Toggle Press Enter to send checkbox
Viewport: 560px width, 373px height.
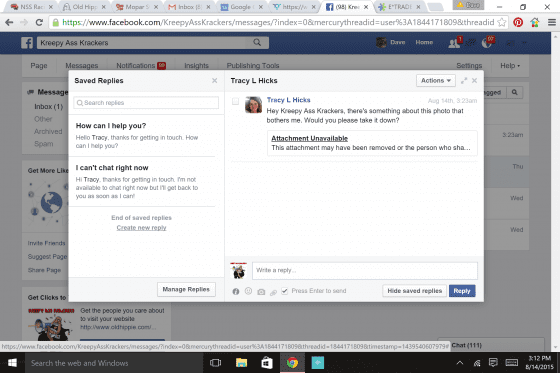[x=285, y=291]
